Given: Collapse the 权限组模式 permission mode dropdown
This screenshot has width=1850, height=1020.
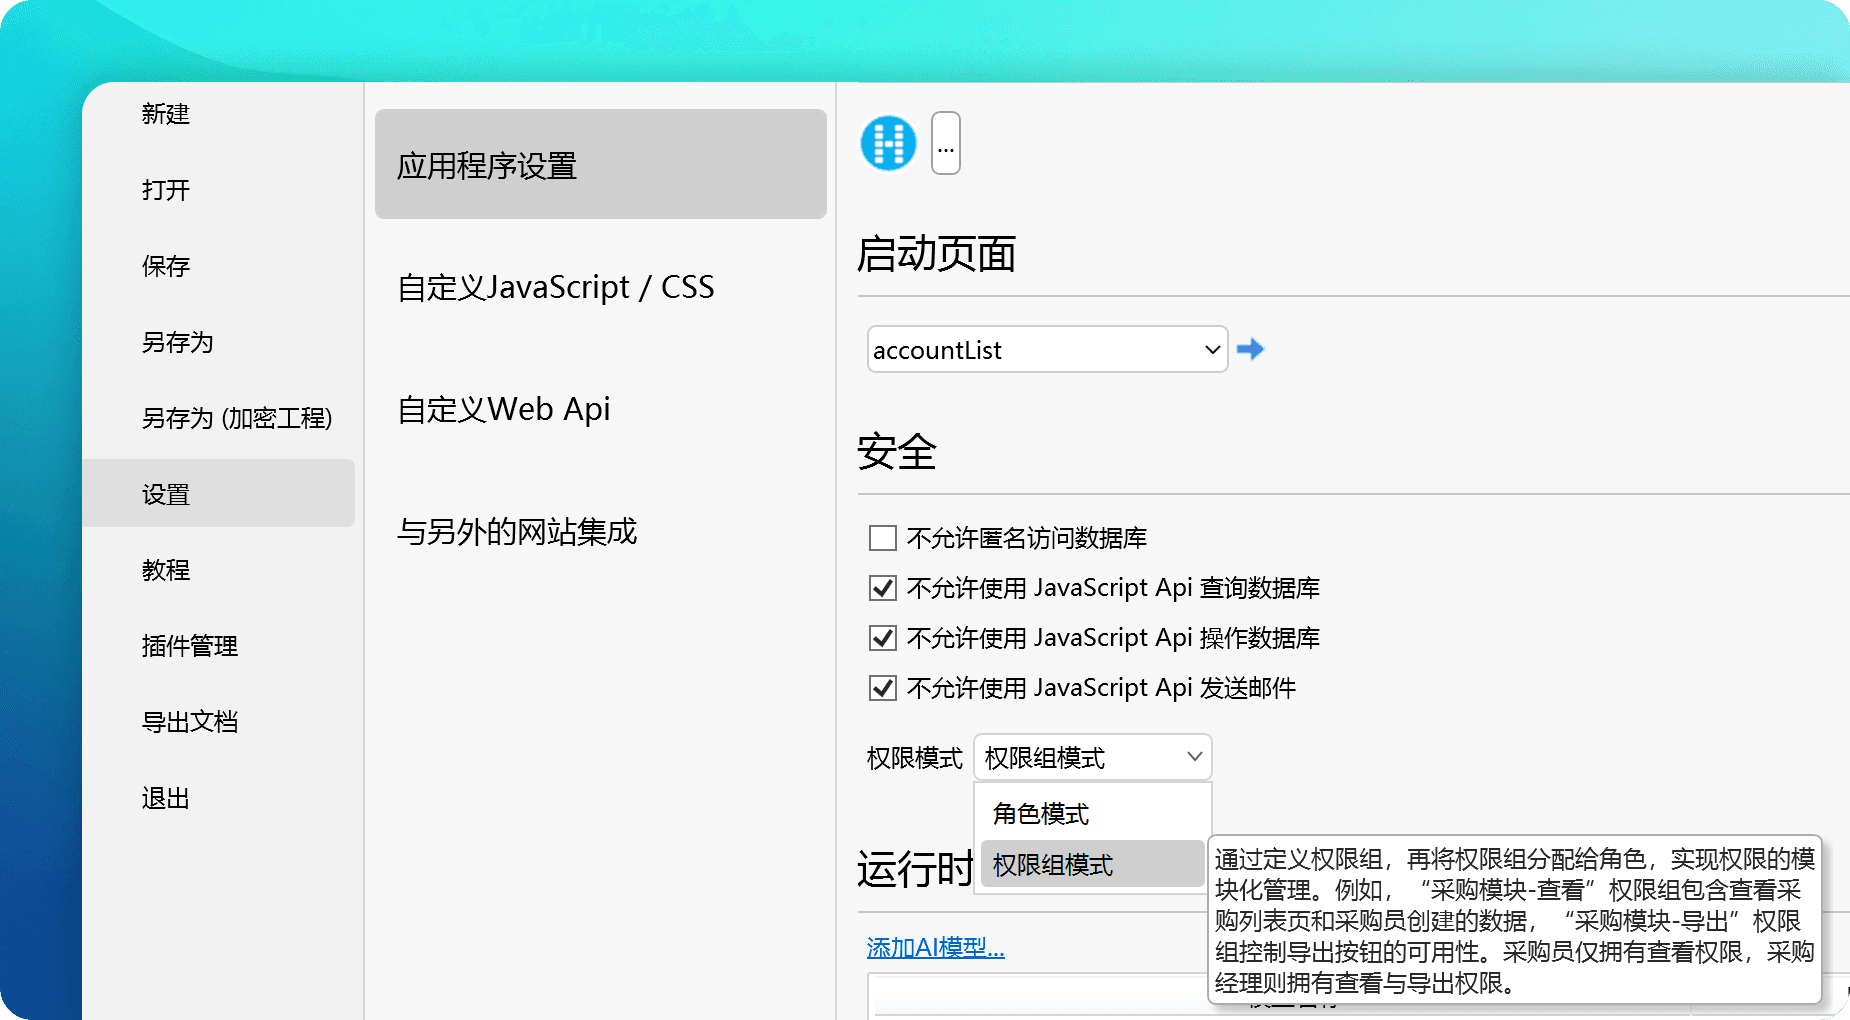Looking at the screenshot, I should click(1092, 757).
